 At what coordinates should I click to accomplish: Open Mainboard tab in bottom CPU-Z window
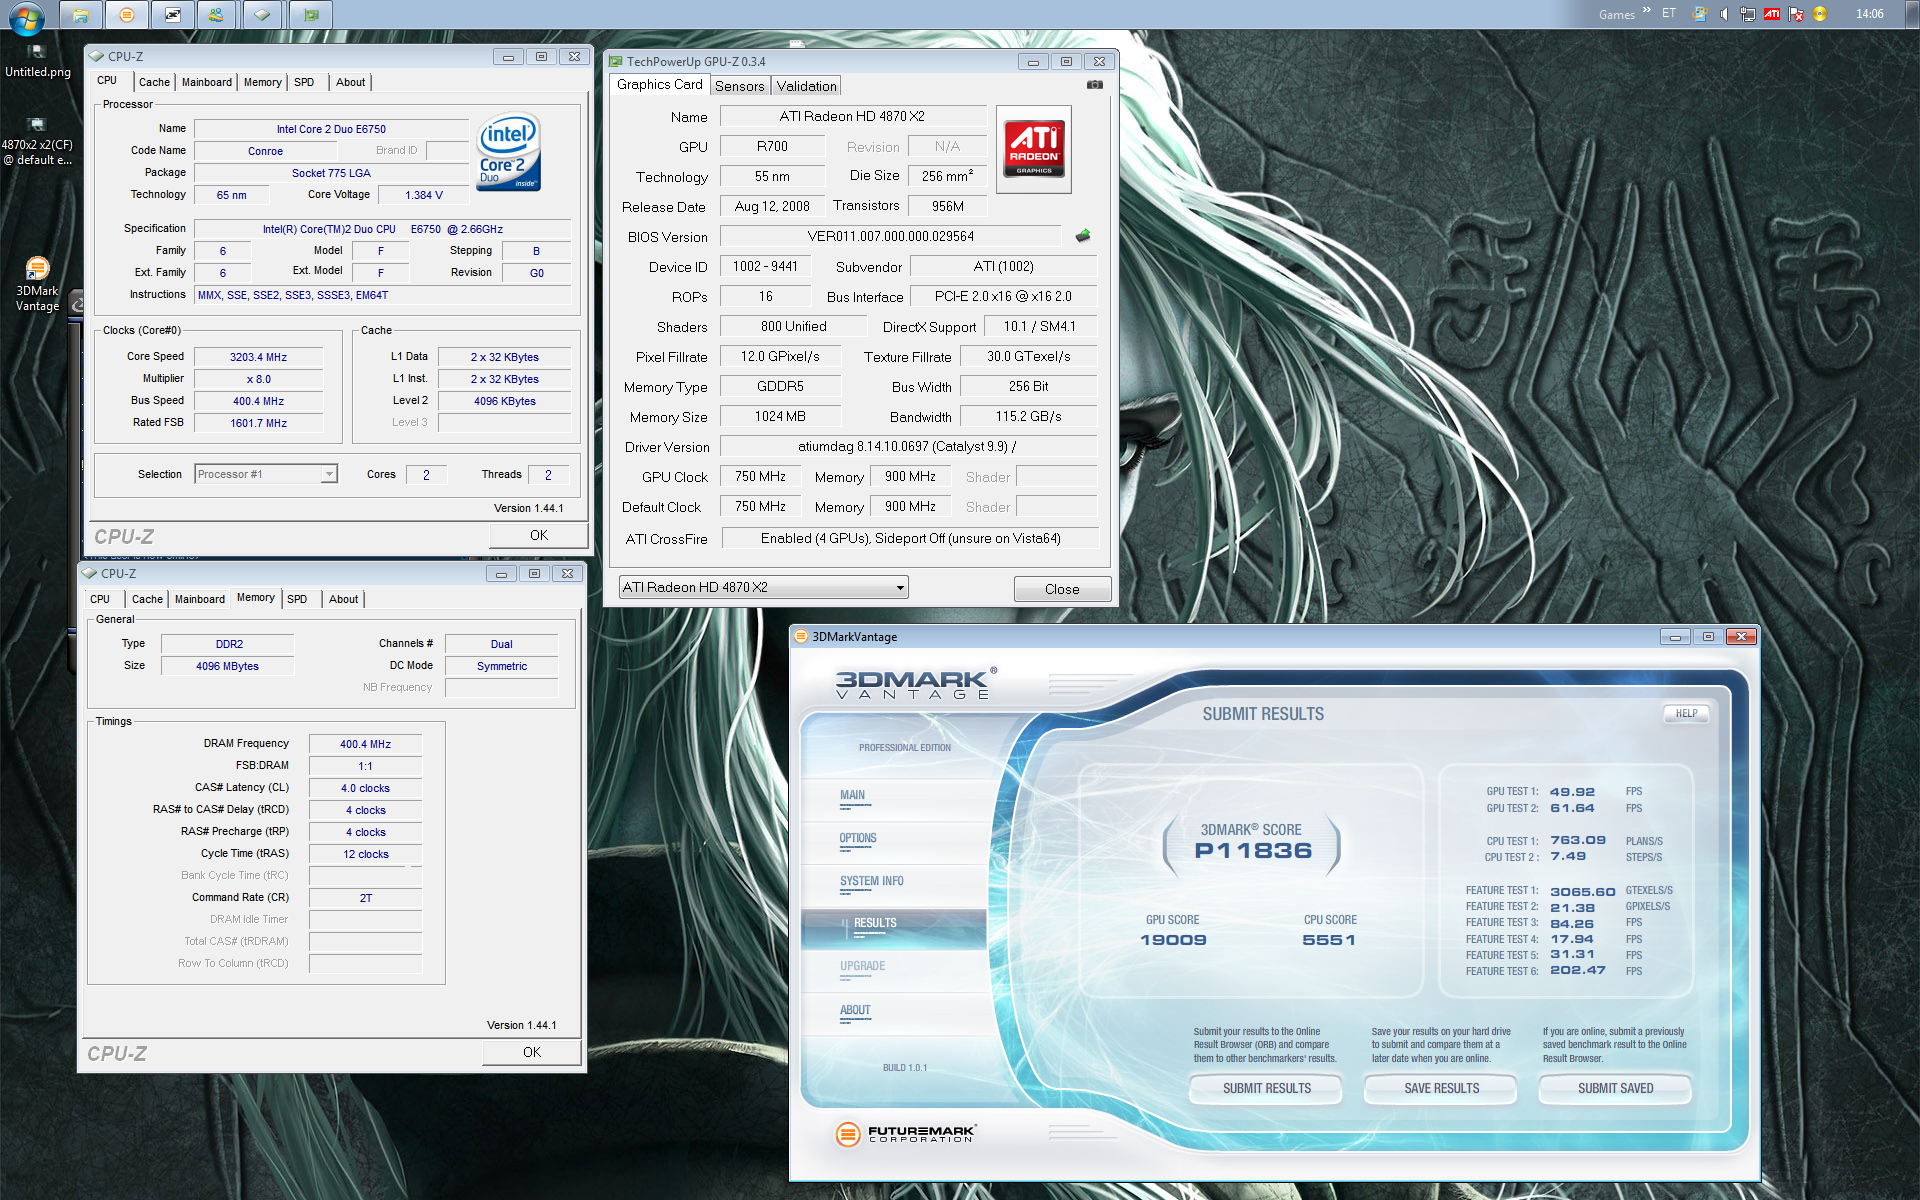click(x=200, y=599)
